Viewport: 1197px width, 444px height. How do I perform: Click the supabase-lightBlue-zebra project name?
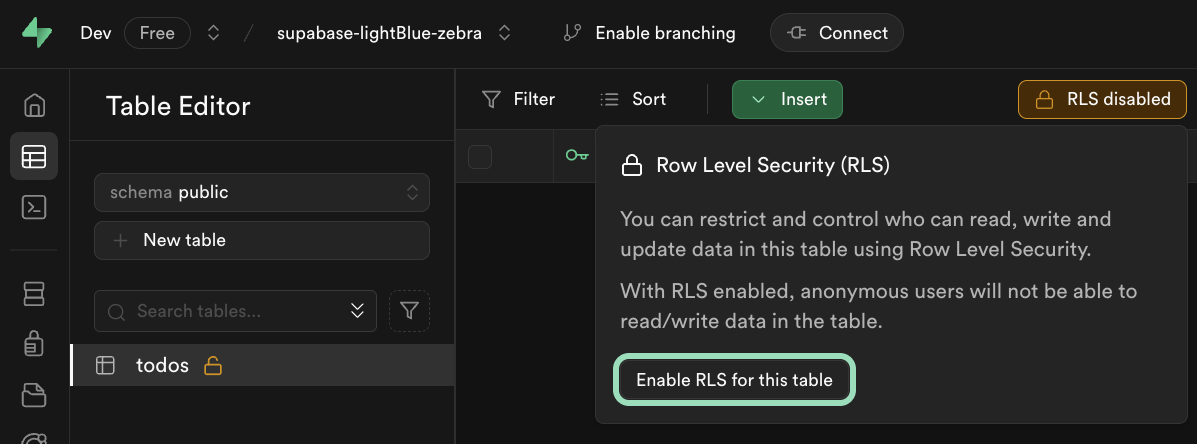[x=379, y=34]
